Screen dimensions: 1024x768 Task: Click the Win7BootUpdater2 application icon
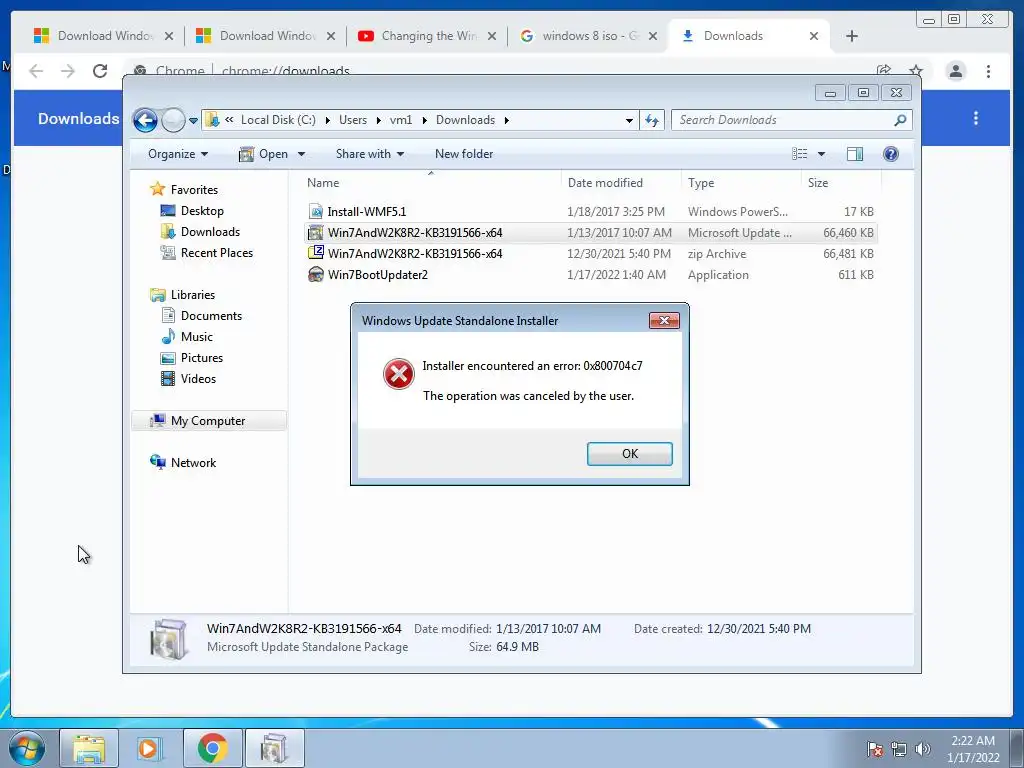coord(316,274)
